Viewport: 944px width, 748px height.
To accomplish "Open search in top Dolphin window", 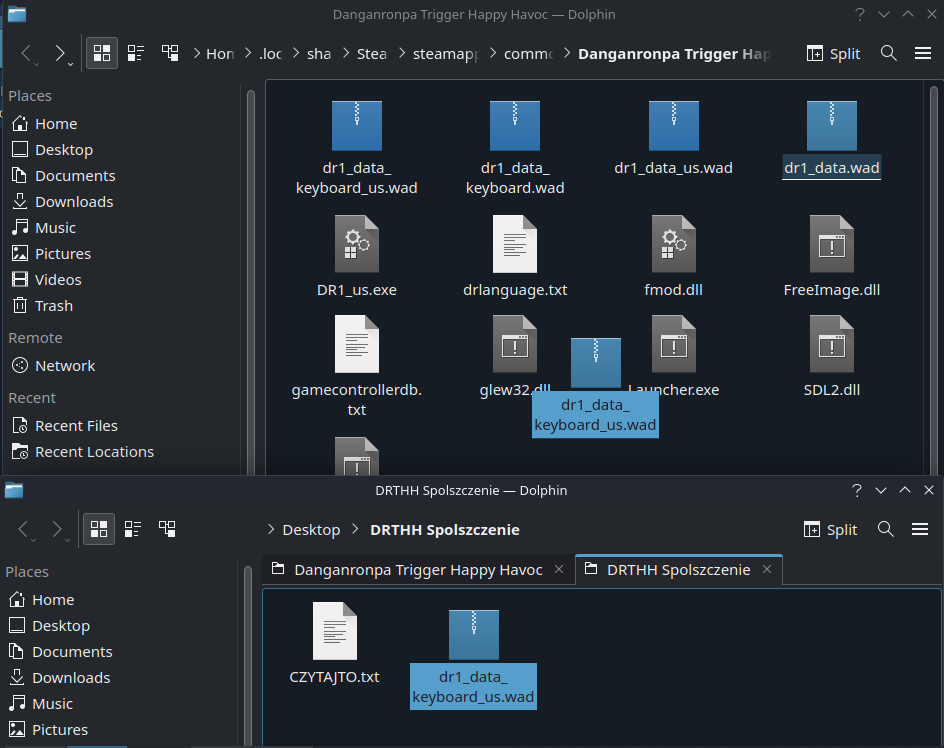I will (x=889, y=53).
